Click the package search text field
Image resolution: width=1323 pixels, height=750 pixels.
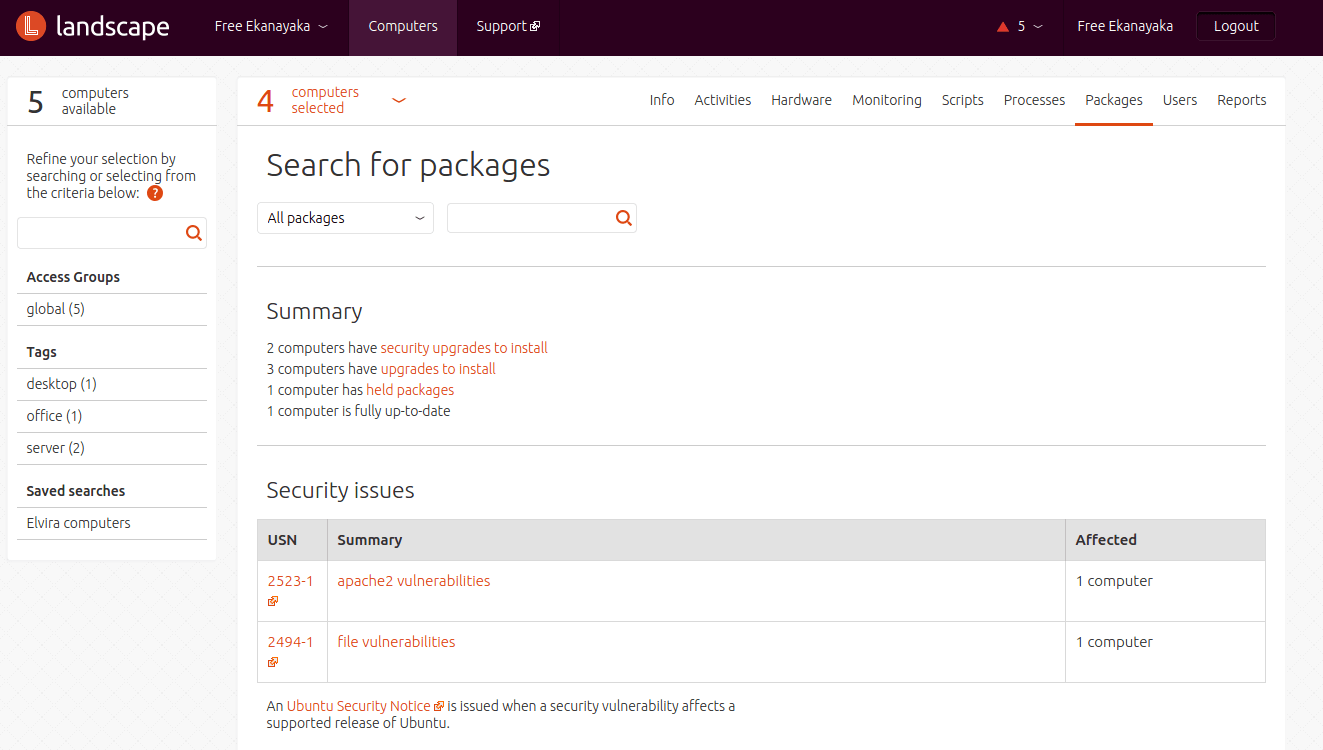click(530, 218)
